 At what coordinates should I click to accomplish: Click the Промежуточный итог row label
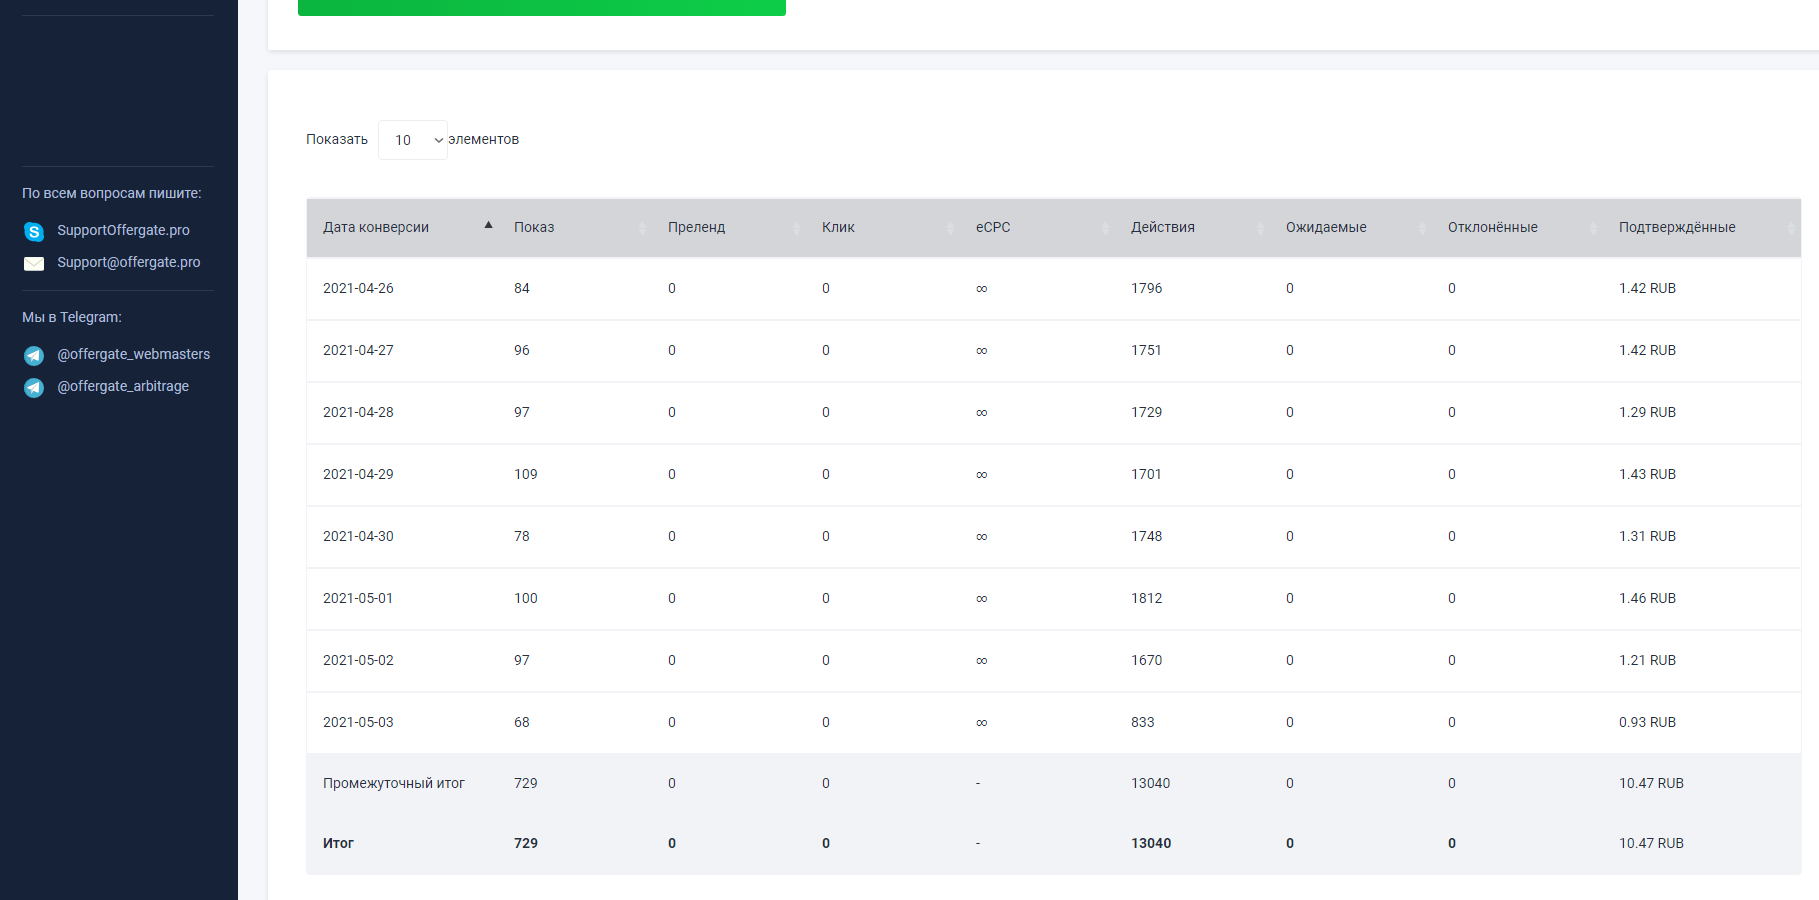[x=394, y=783]
